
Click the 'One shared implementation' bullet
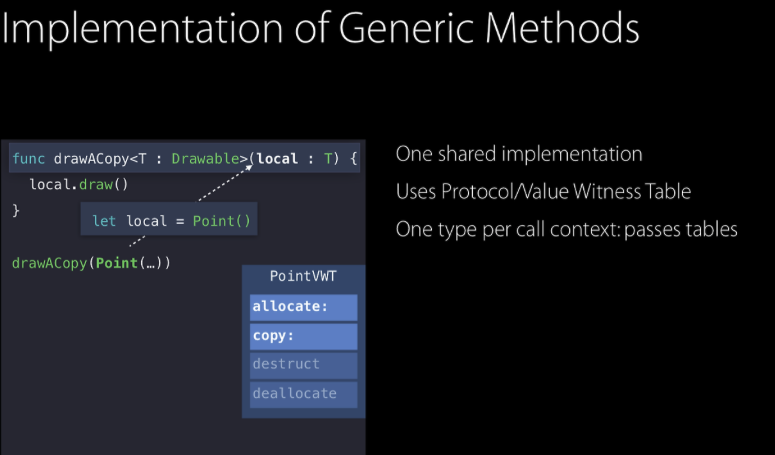click(519, 154)
